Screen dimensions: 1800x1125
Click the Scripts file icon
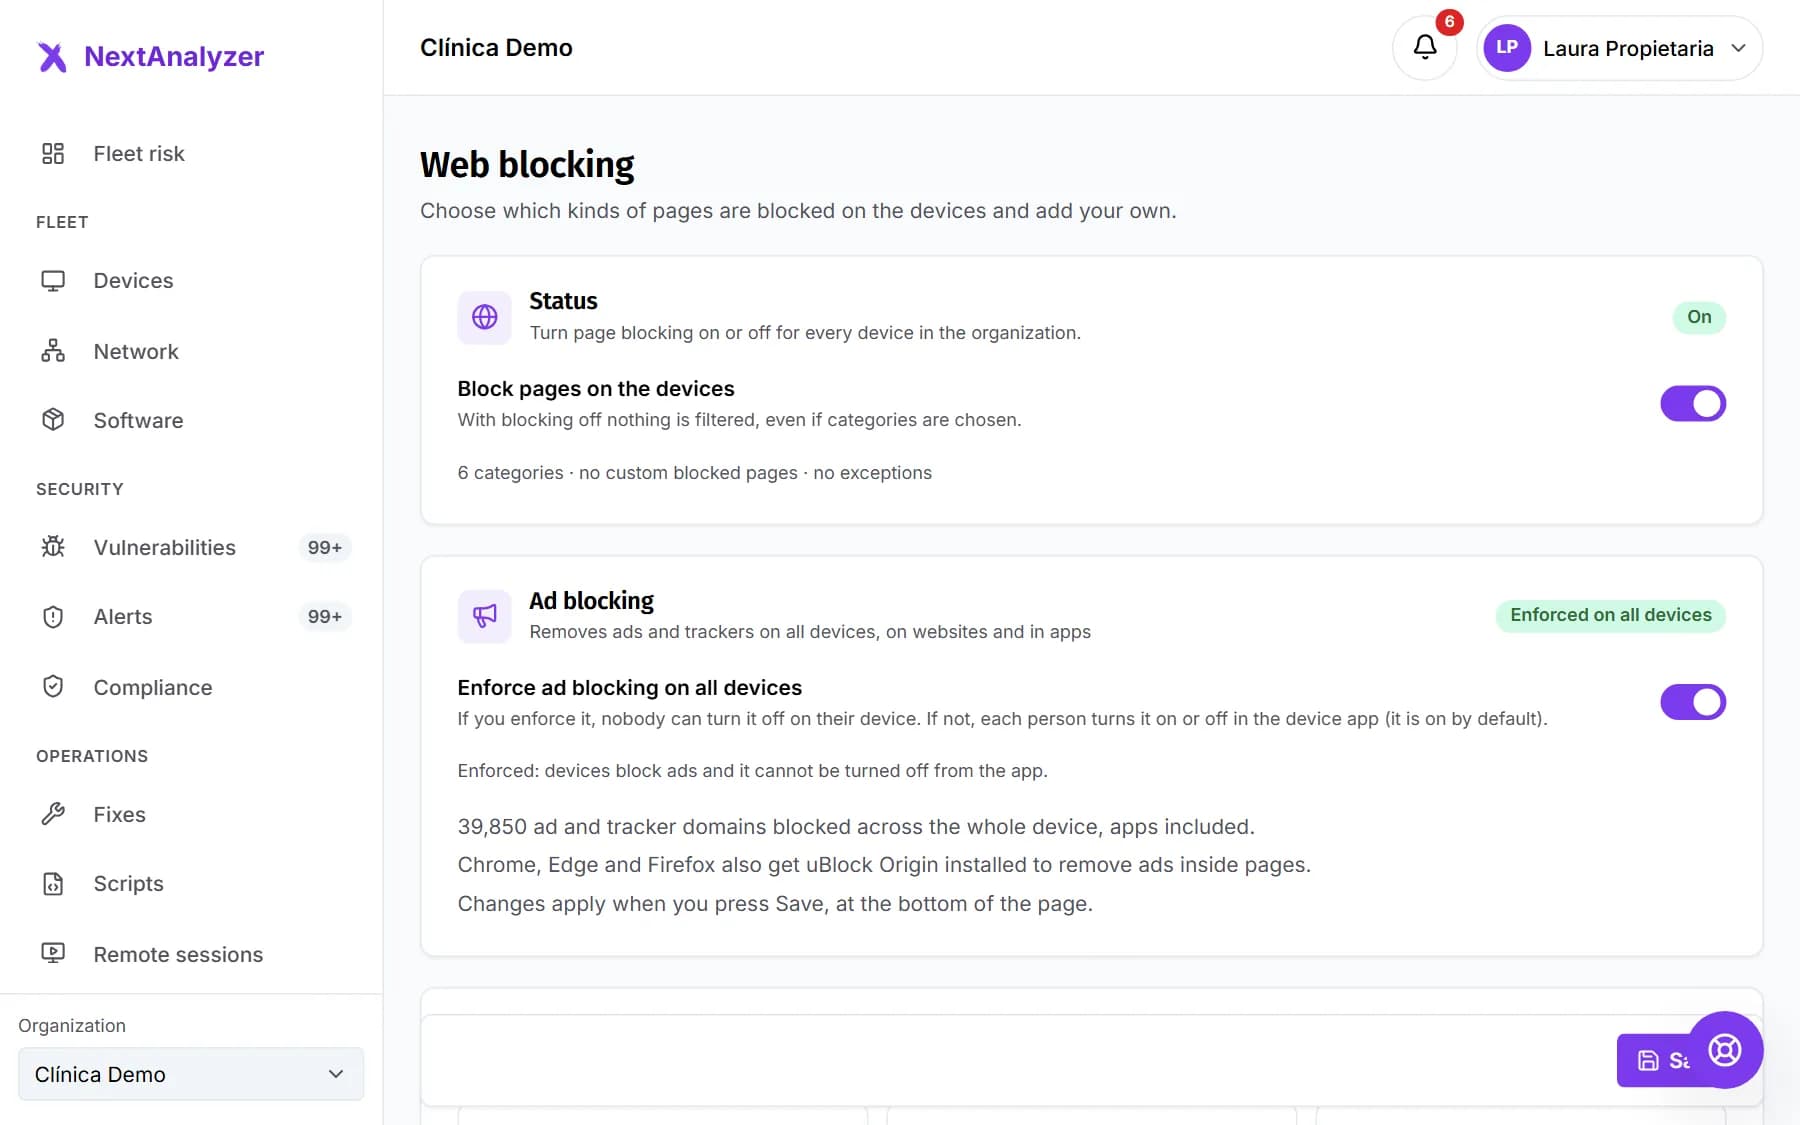coord(53,884)
